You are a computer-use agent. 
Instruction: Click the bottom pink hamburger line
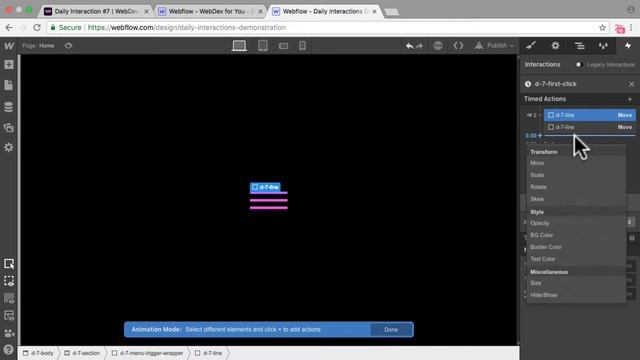[x=269, y=208]
